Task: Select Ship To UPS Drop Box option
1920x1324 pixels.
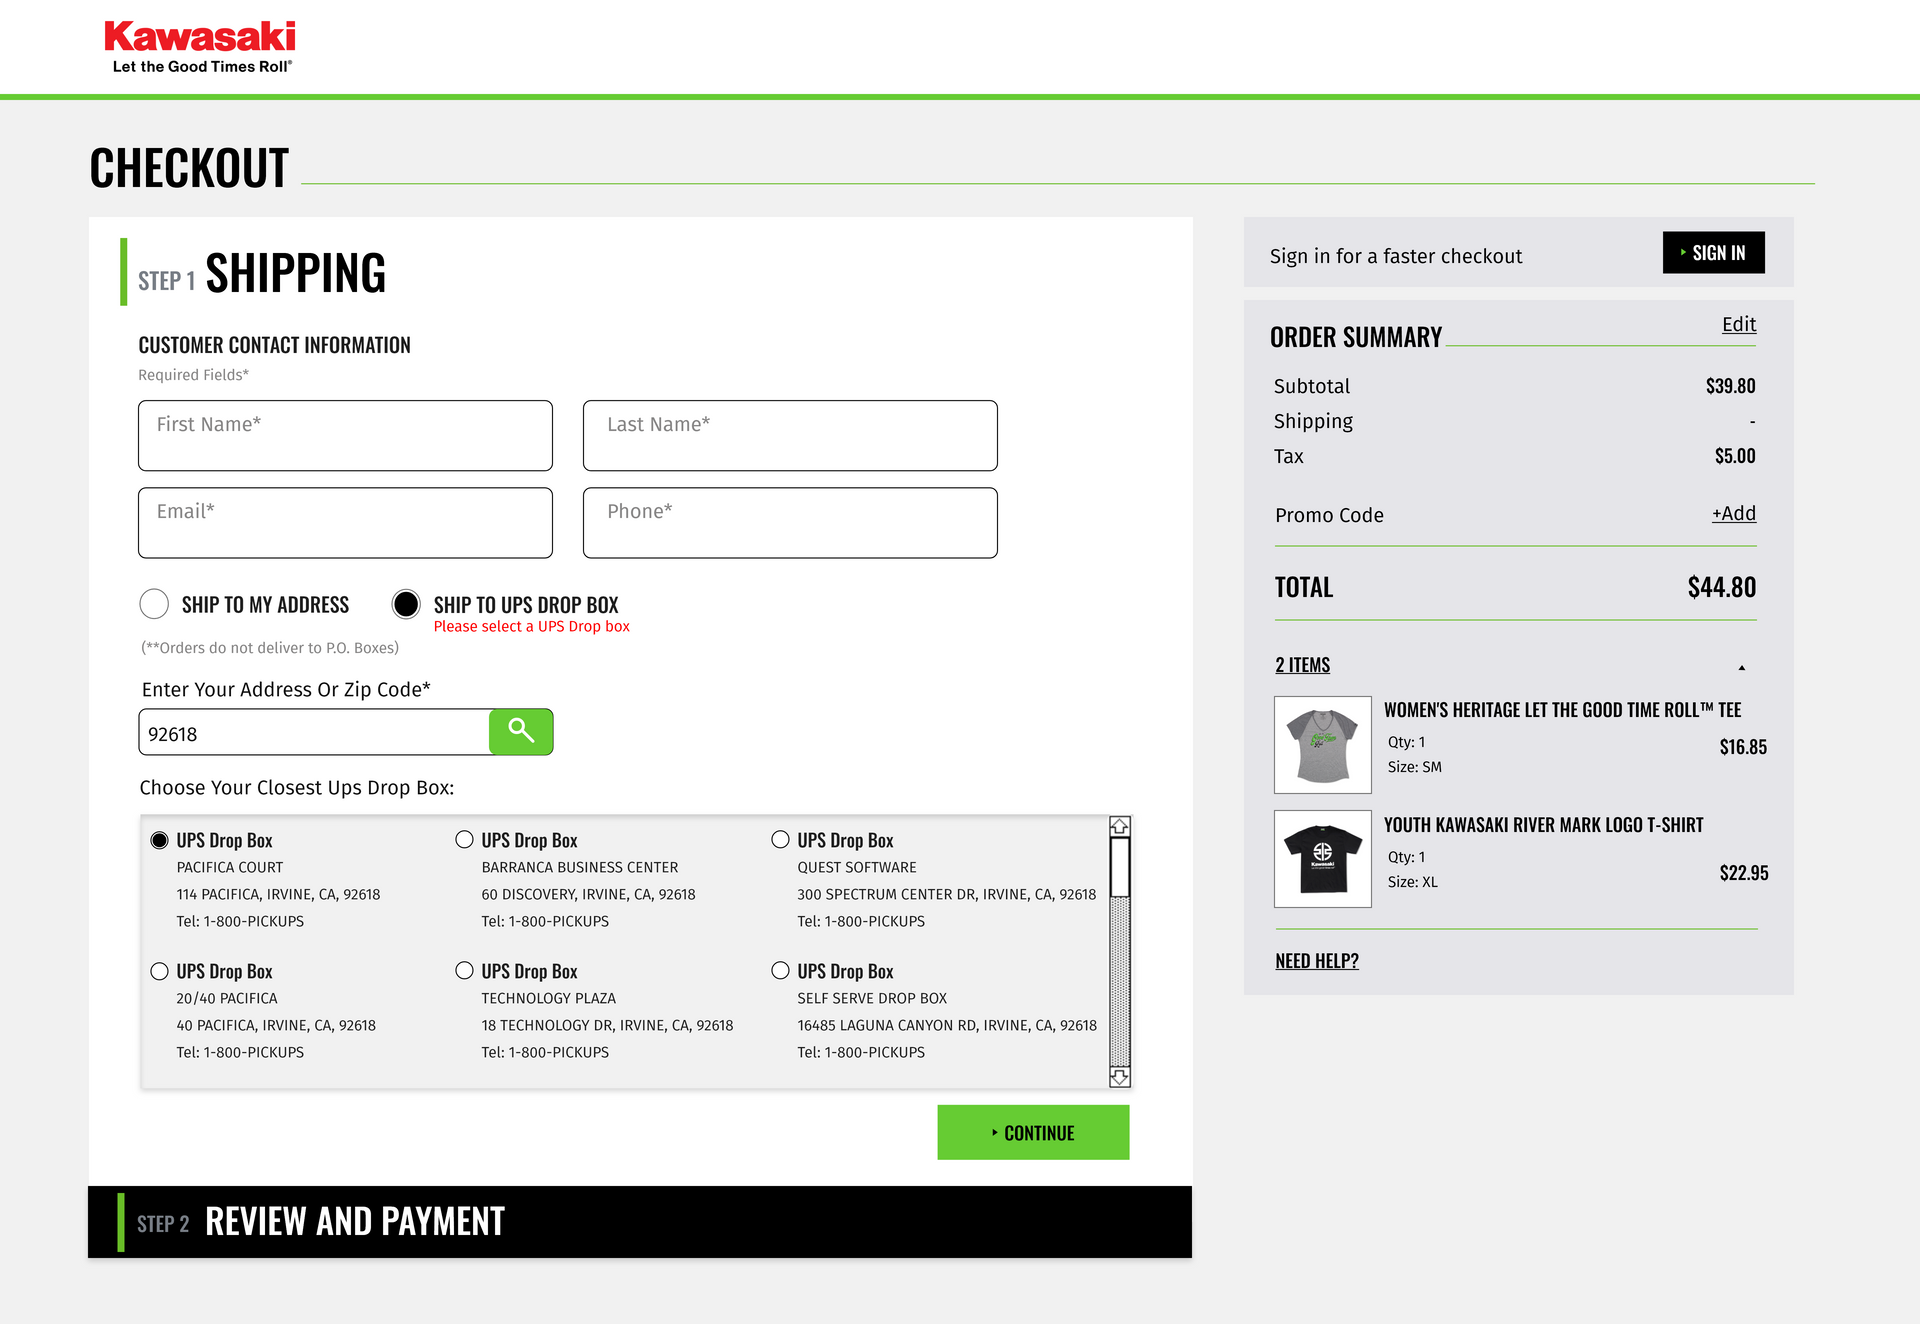Action: coord(406,604)
